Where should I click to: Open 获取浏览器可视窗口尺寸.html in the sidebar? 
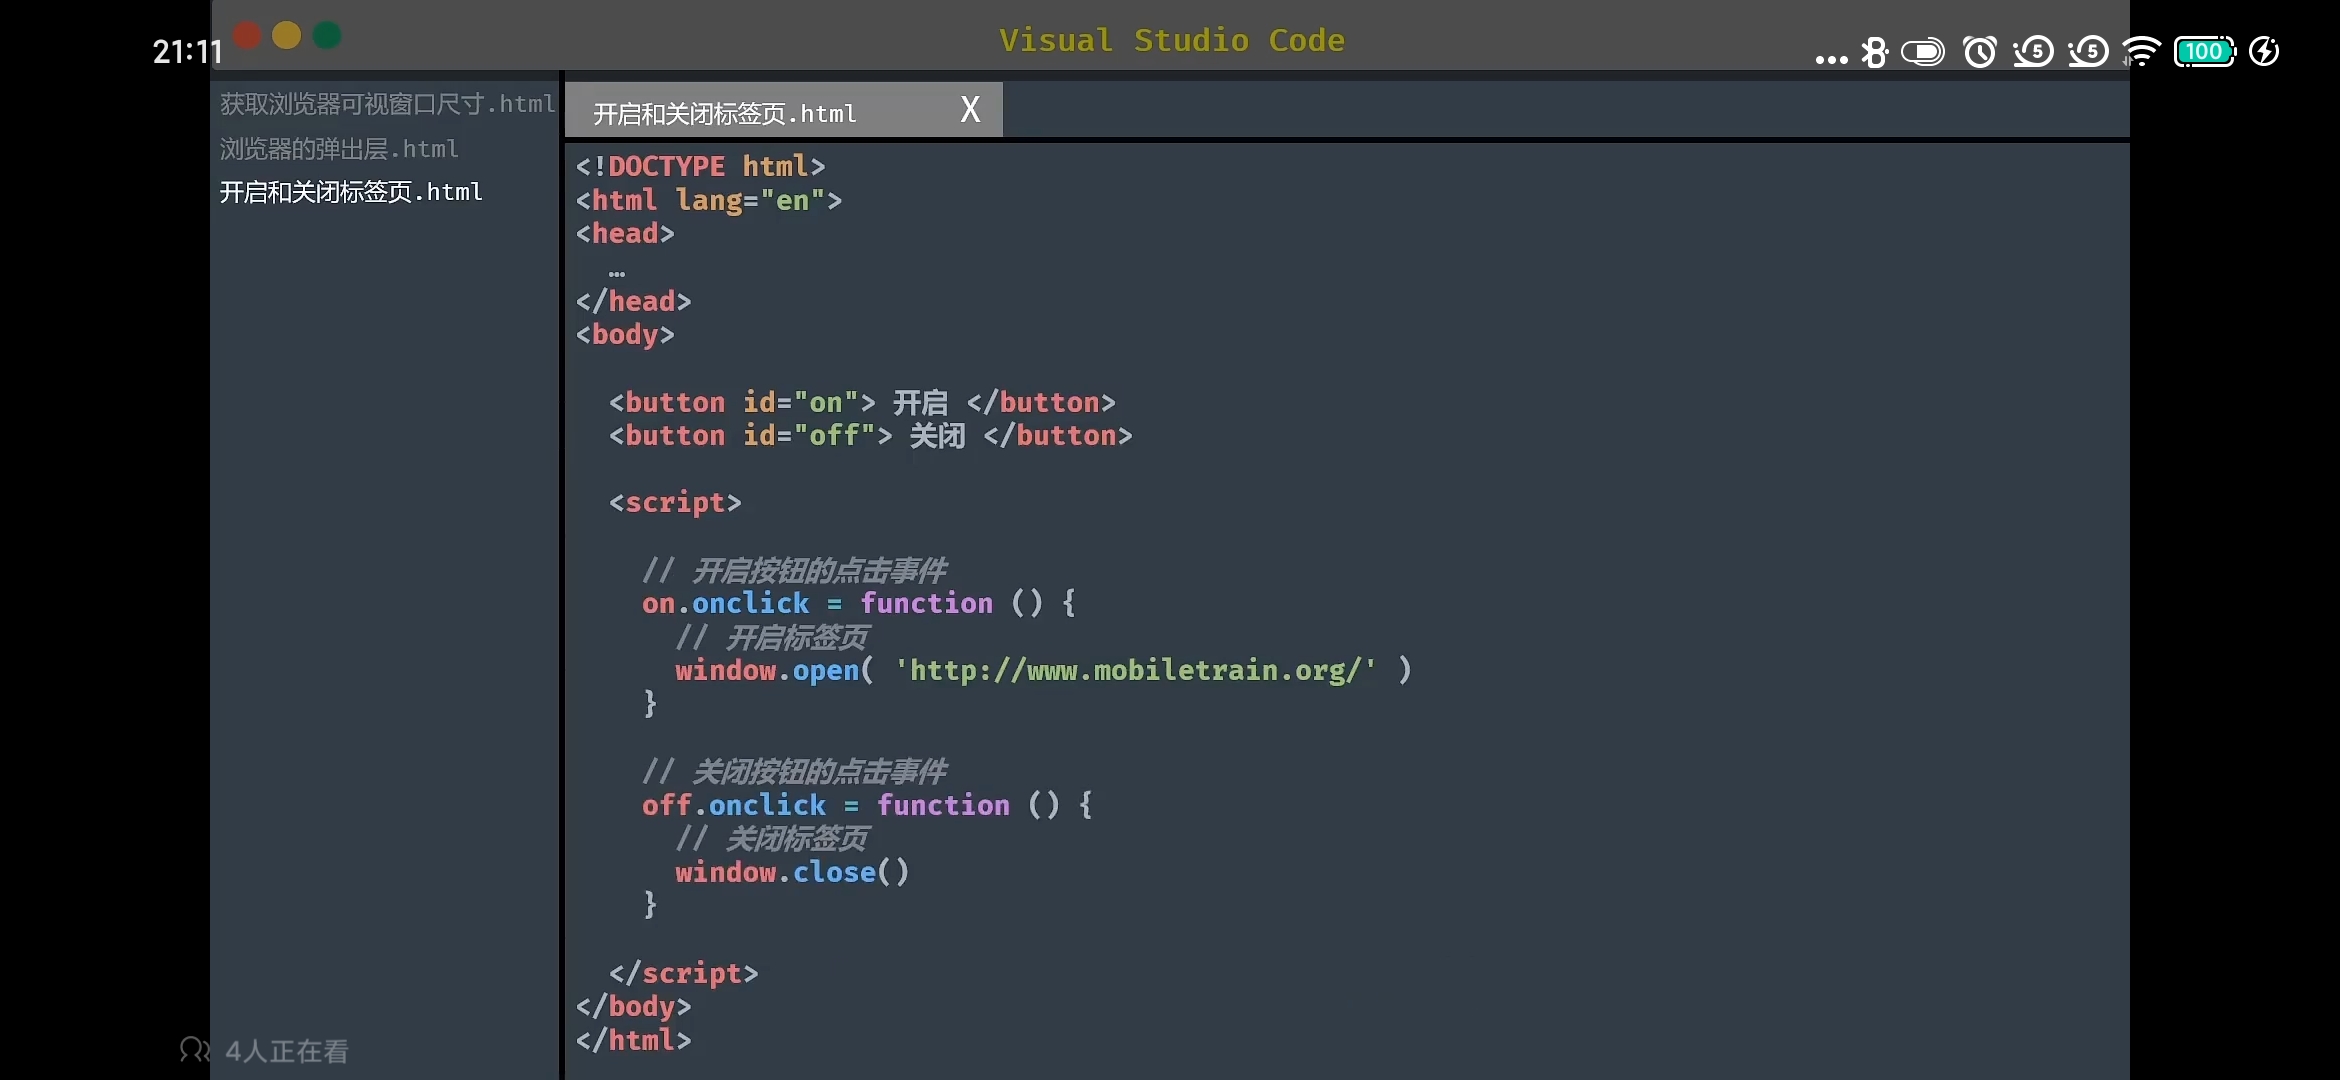[x=387, y=104]
